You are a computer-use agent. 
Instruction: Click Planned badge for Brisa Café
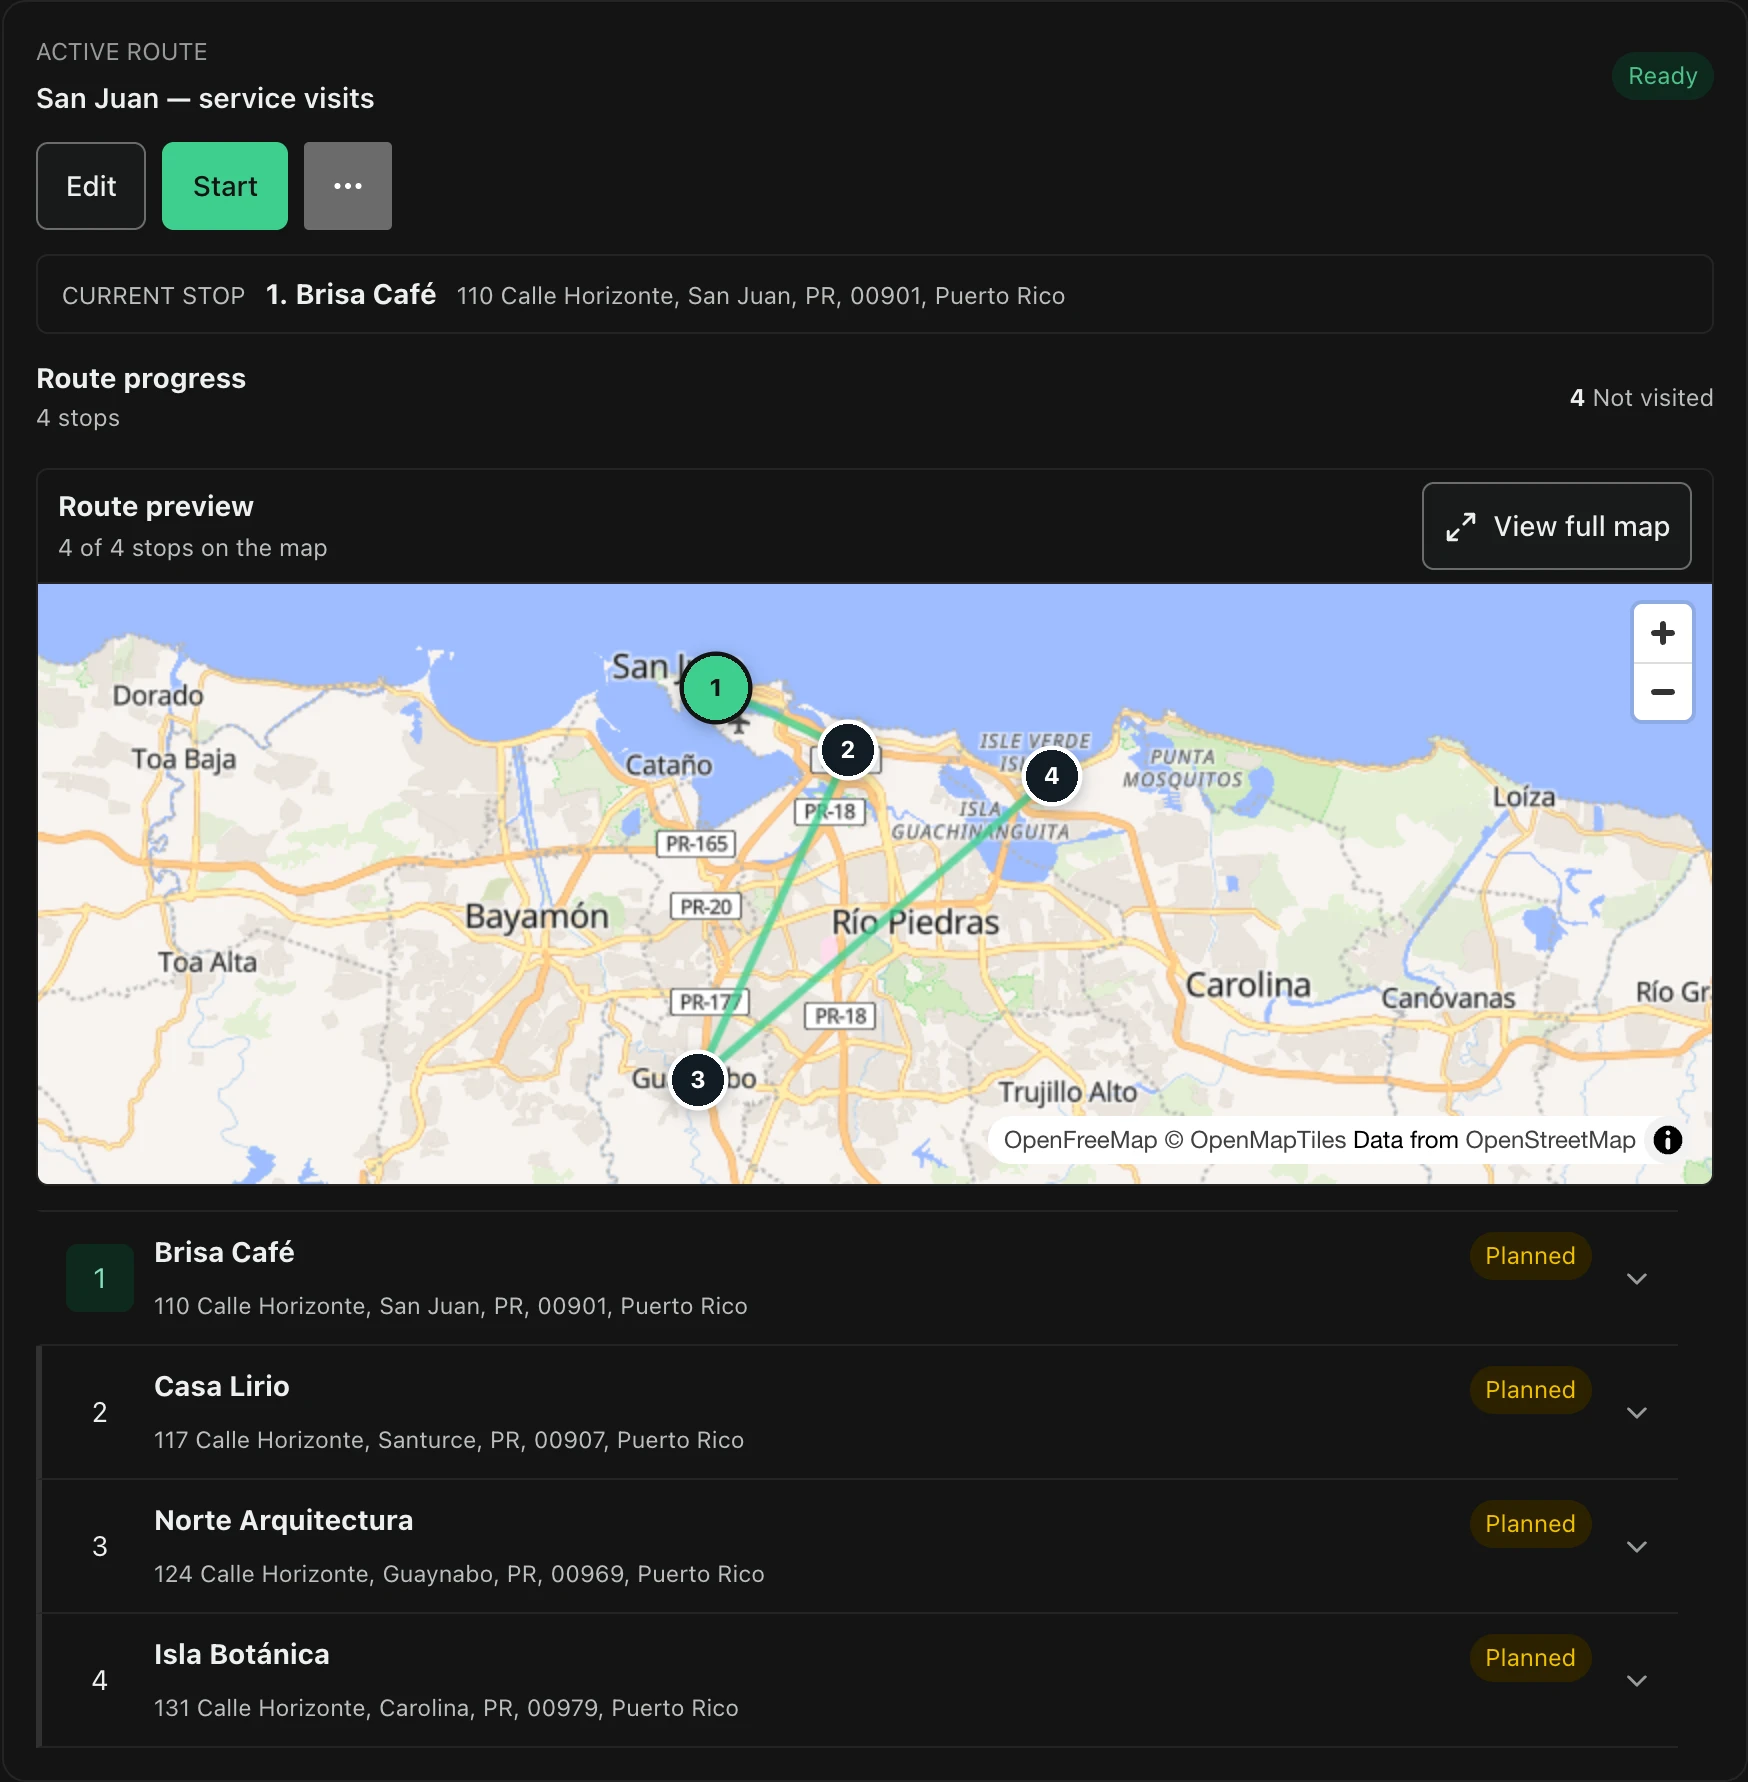pos(1530,1256)
